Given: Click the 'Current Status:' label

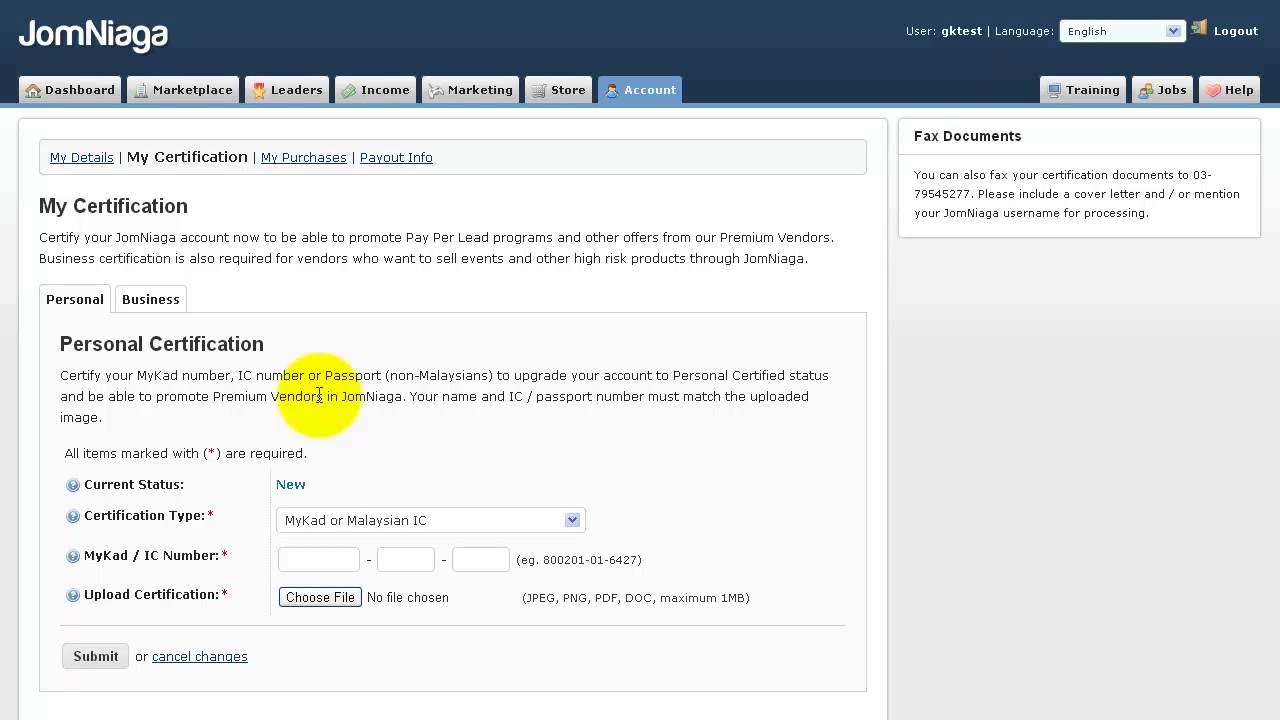Looking at the screenshot, I should 134,484.
